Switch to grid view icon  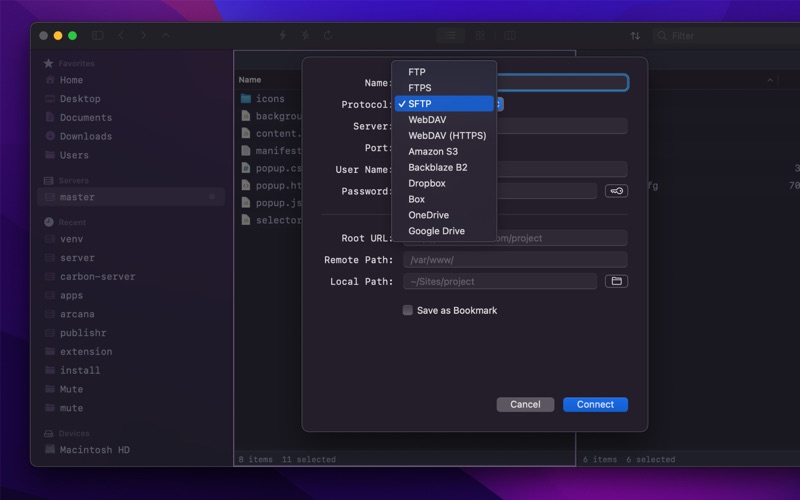point(480,36)
